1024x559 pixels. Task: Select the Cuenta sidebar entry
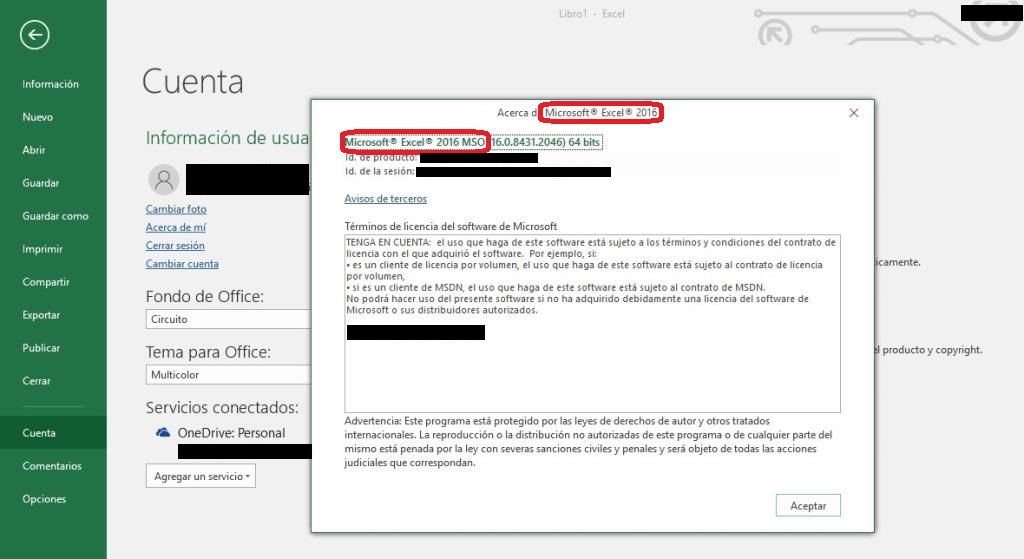tap(53, 433)
